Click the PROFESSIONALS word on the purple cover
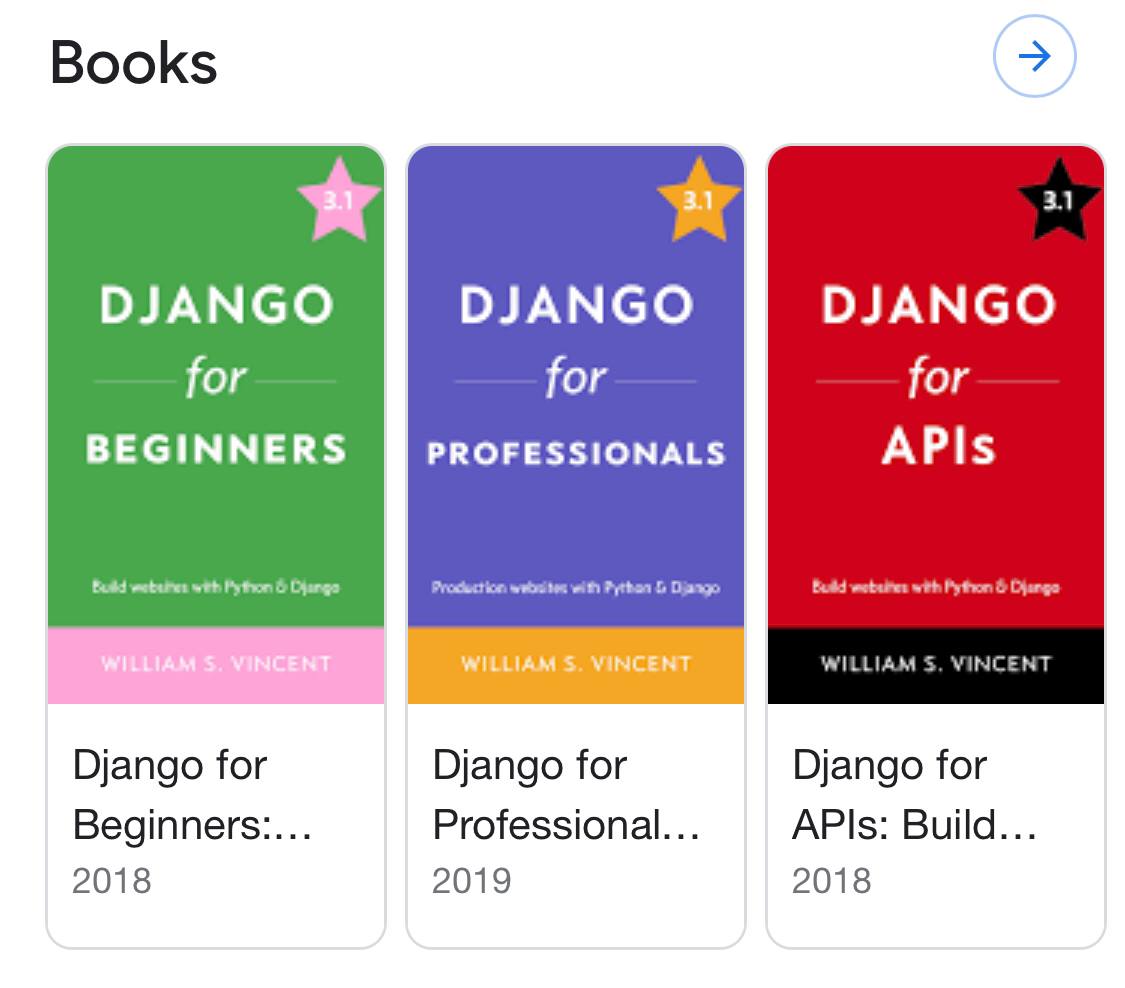The width and height of the screenshot is (1125, 988). click(576, 453)
